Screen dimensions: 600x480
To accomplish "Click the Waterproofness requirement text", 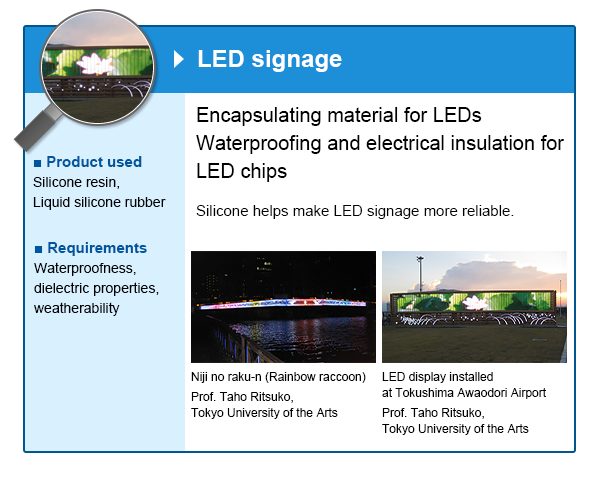I will pos(85,269).
